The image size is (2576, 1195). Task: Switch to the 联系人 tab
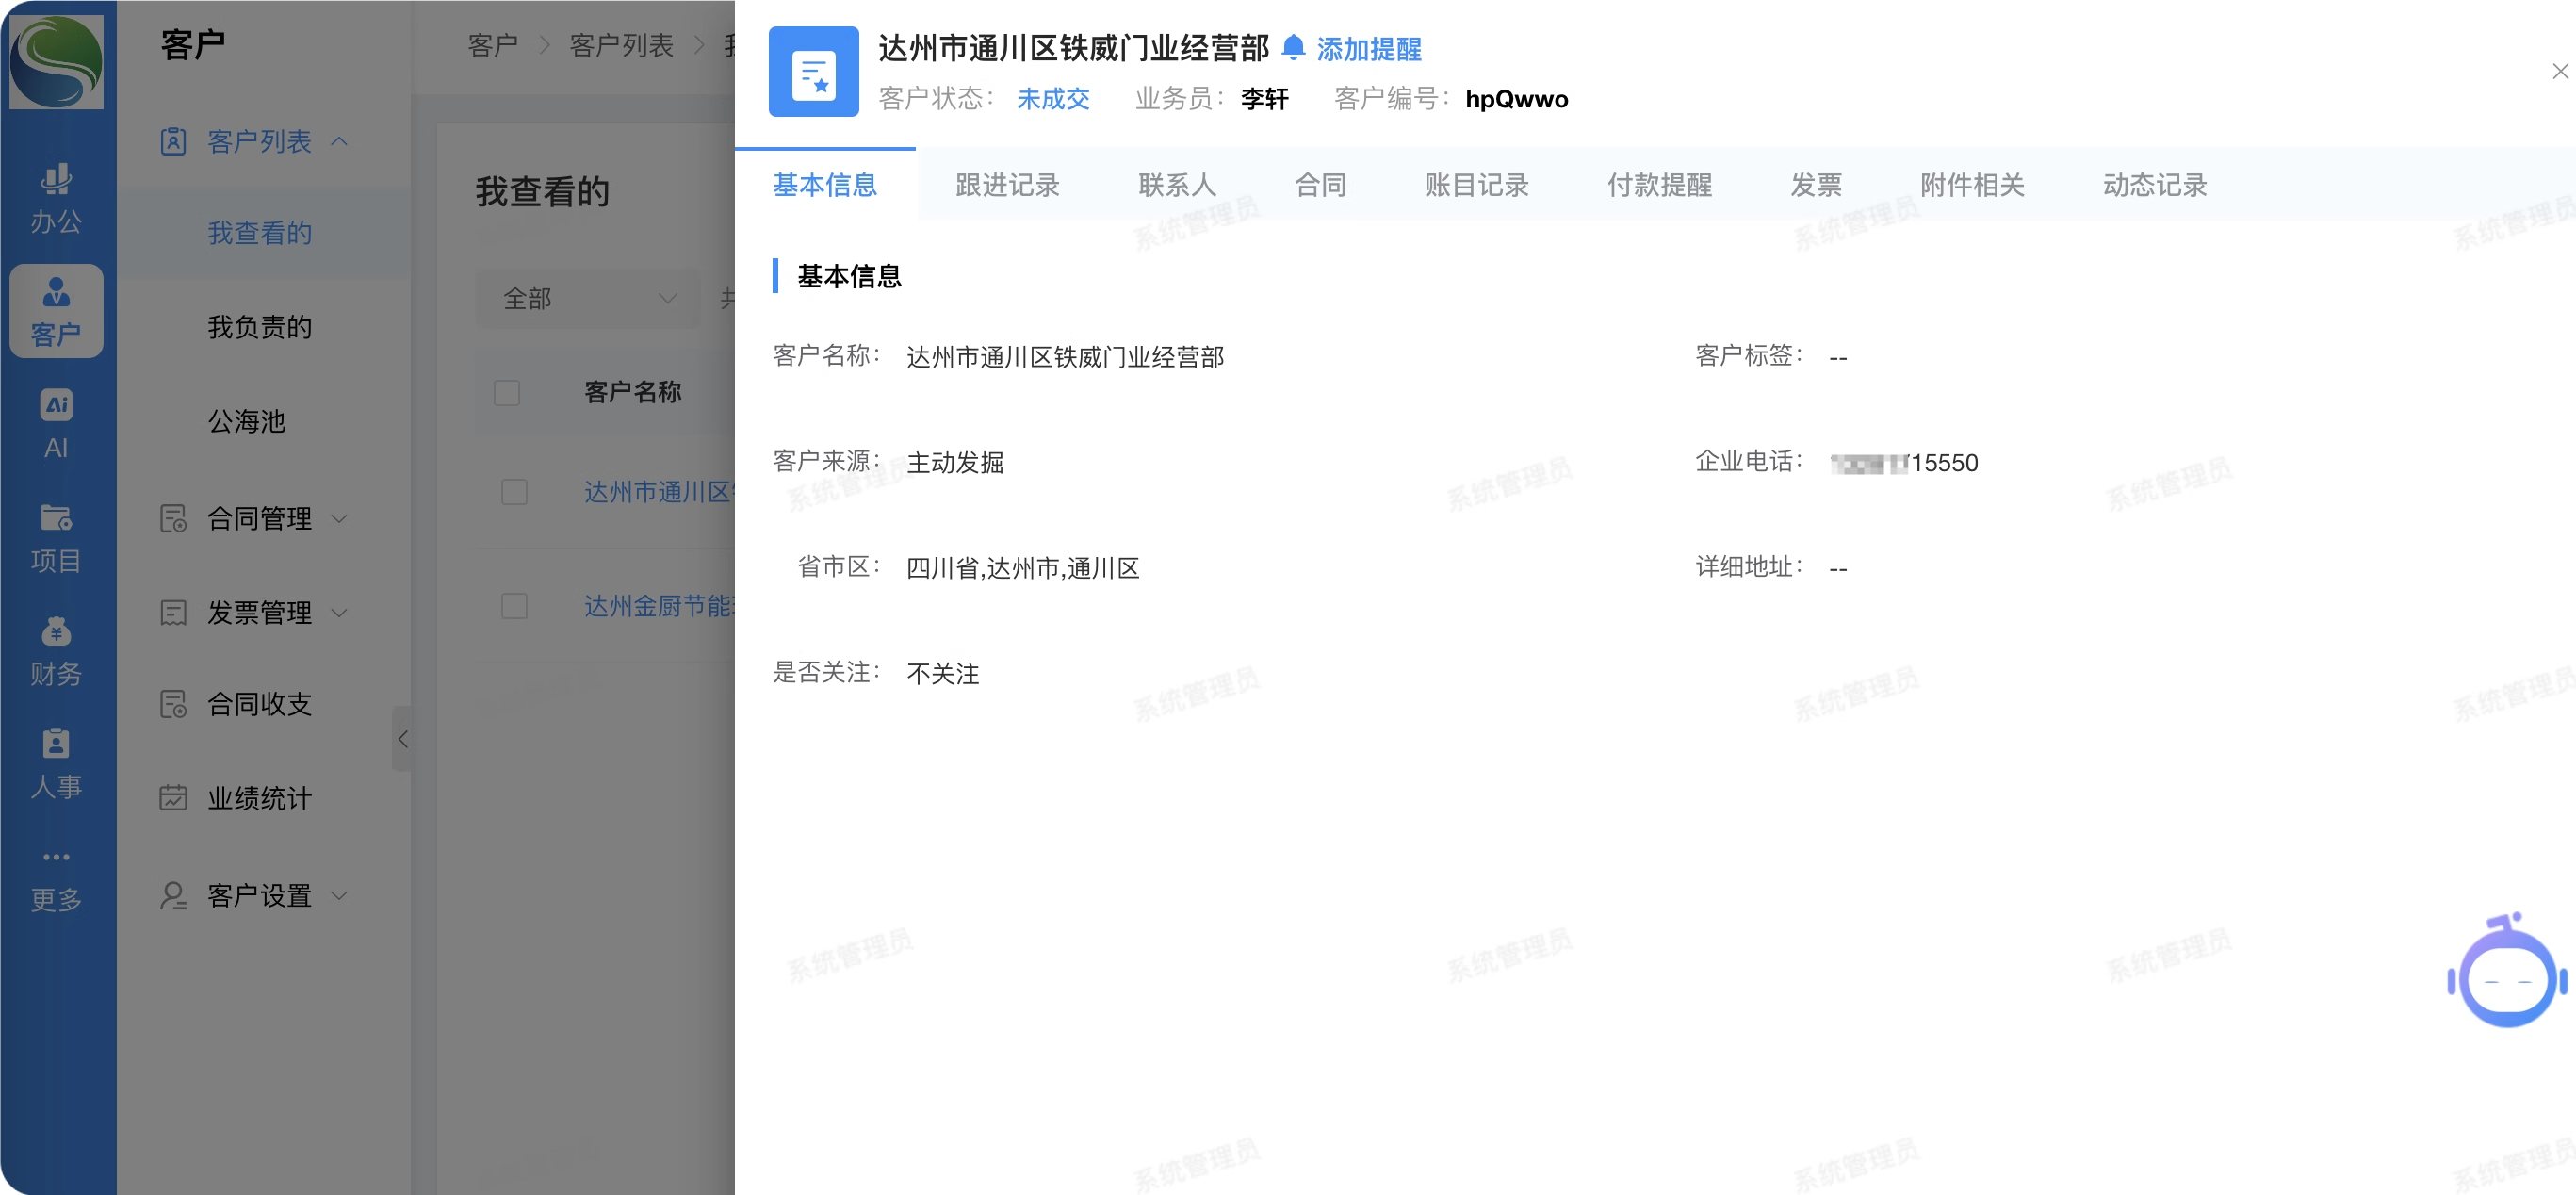click(1177, 185)
